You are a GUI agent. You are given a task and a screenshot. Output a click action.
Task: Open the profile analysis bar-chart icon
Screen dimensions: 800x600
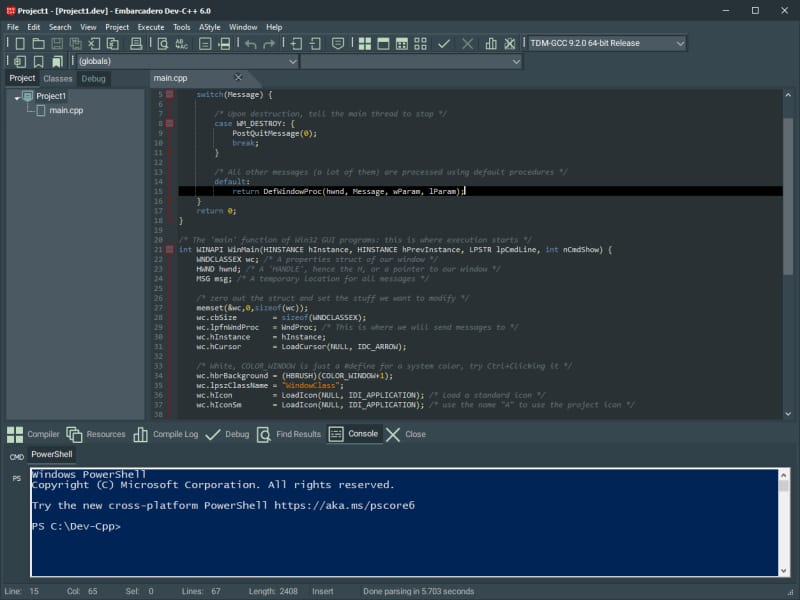pos(490,43)
